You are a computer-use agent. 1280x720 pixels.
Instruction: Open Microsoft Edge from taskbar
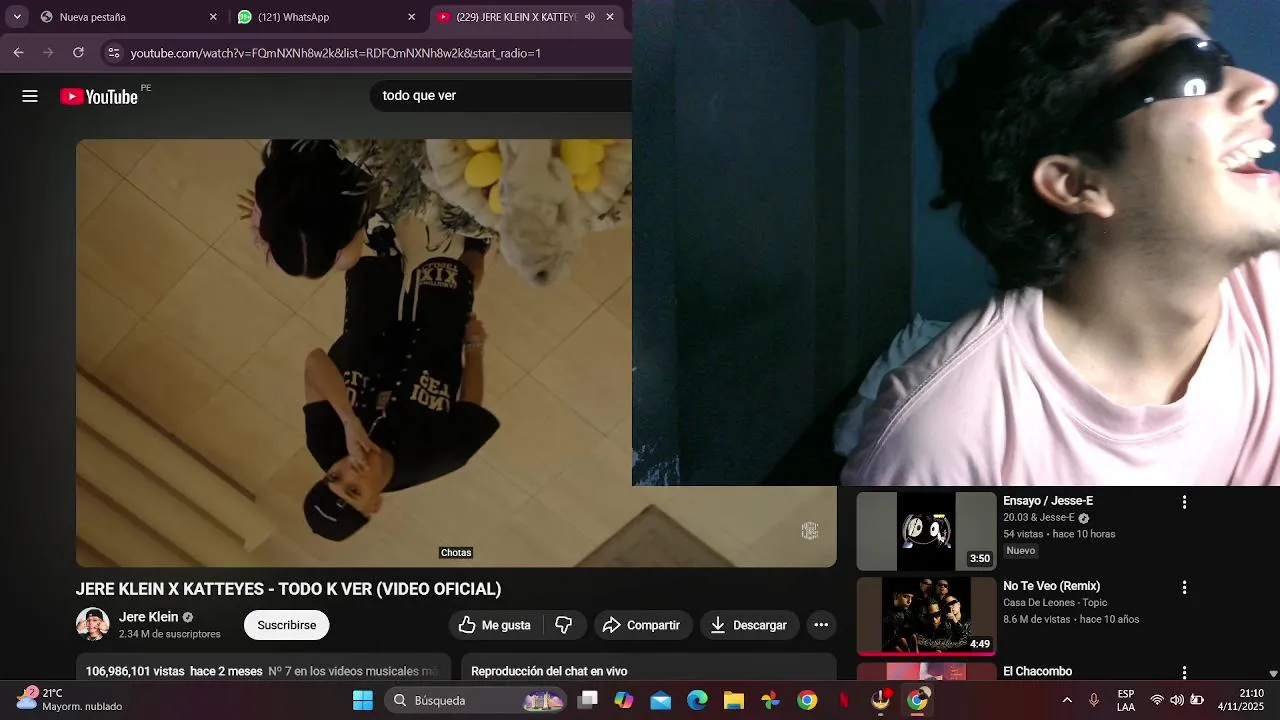(x=697, y=700)
